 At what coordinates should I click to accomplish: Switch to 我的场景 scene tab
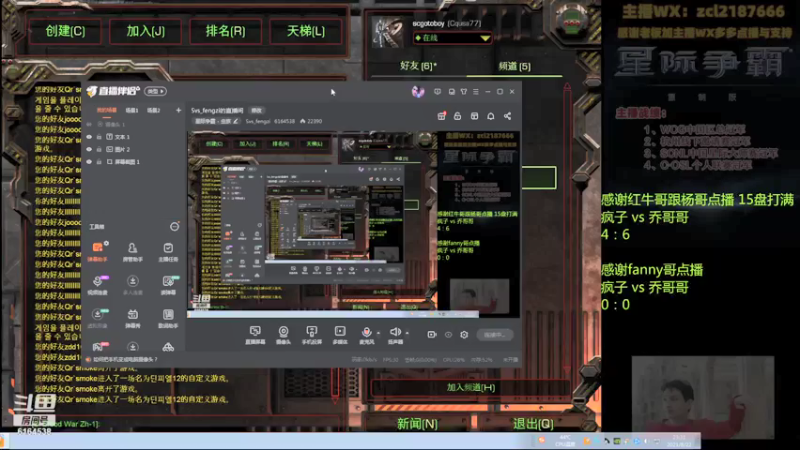point(107,110)
